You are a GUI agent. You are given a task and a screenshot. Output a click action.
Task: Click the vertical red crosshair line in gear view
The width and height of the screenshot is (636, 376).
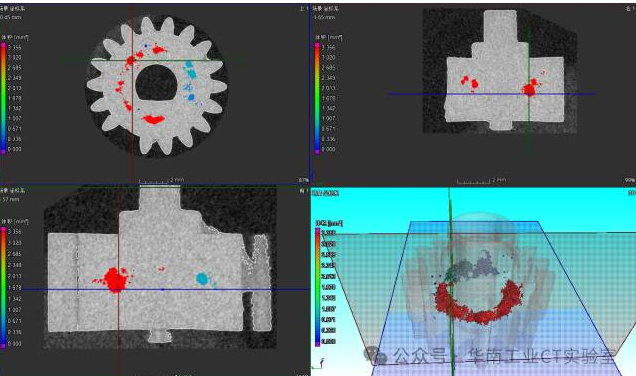tap(132, 93)
